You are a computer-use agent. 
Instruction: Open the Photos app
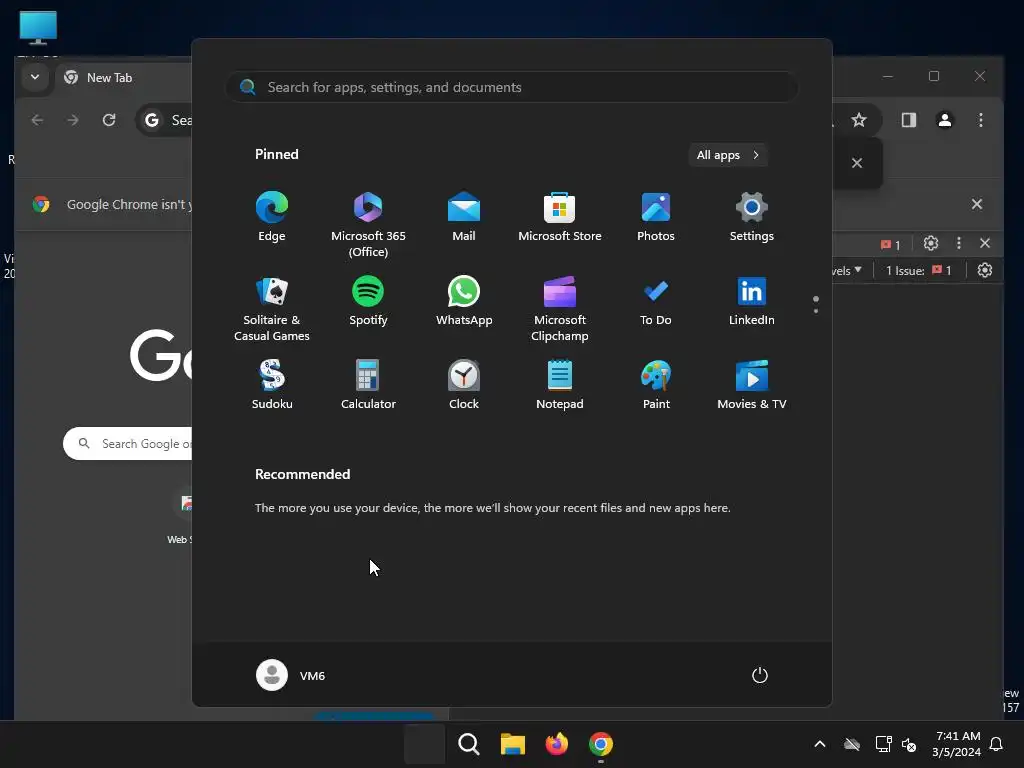click(x=656, y=217)
